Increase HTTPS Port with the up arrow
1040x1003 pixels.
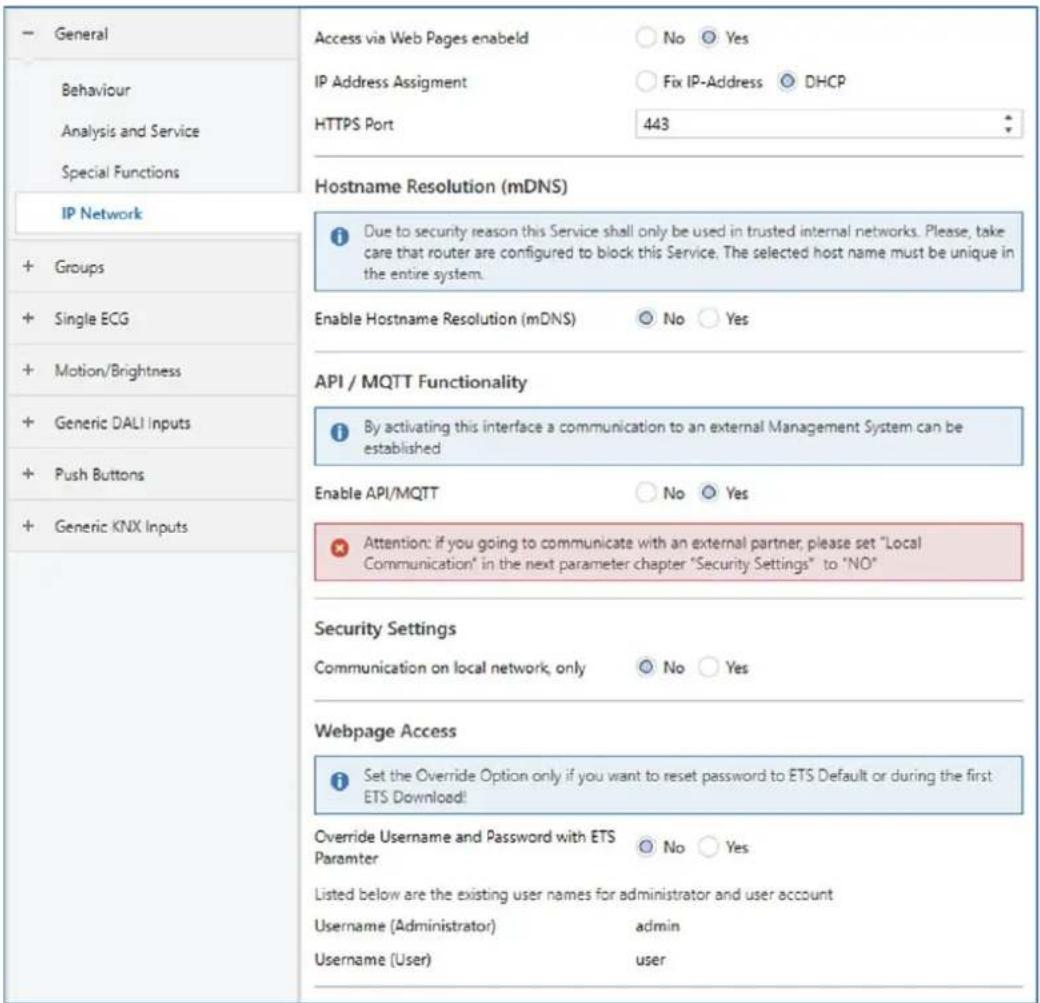(1008, 117)
